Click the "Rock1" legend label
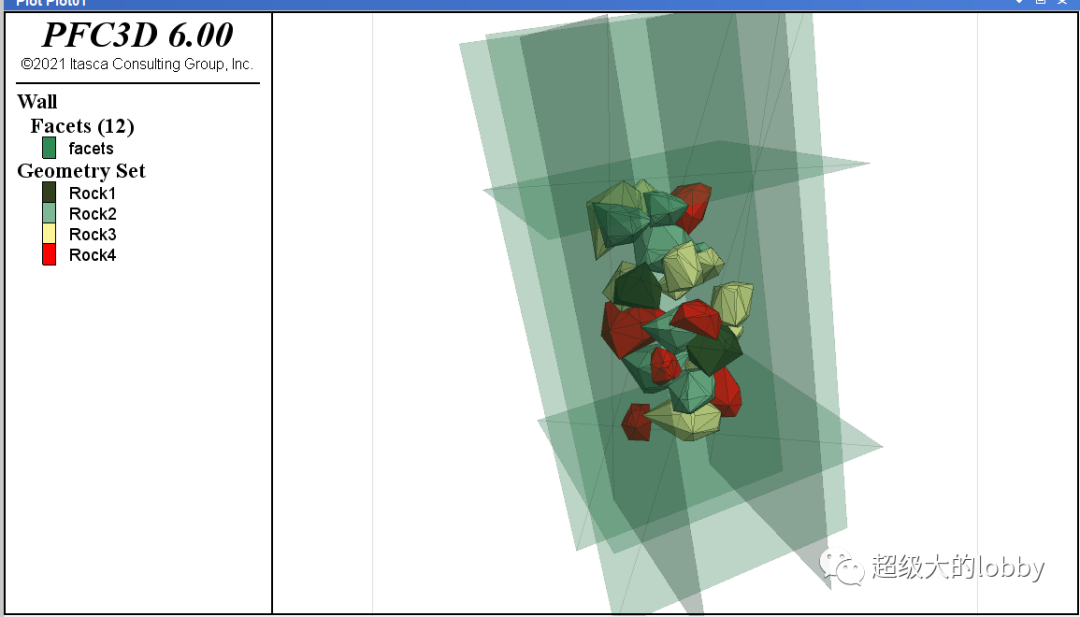This screenshot has width=1080, height=617. (92, 194)
